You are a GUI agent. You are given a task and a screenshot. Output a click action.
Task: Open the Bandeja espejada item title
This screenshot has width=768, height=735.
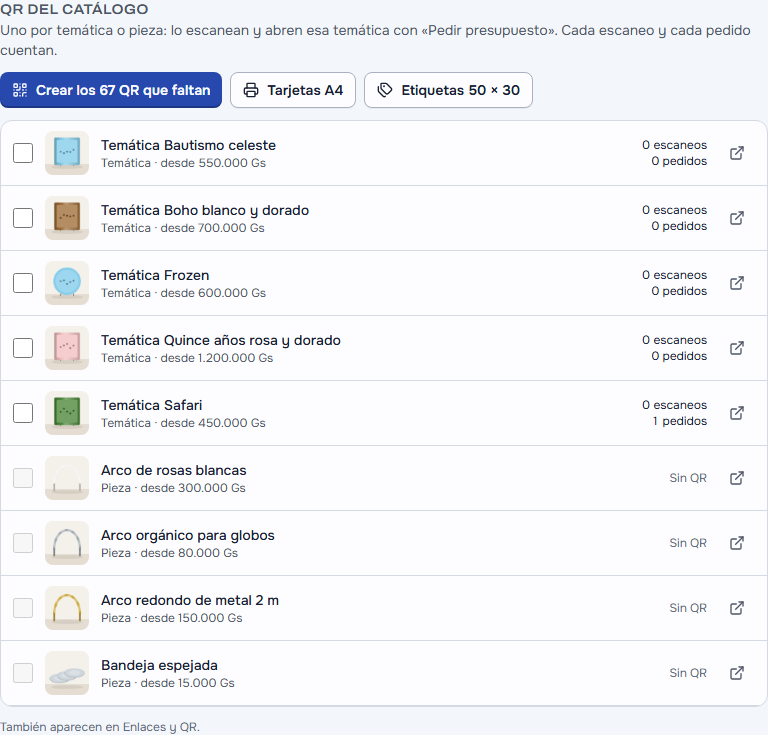(159, 665)
